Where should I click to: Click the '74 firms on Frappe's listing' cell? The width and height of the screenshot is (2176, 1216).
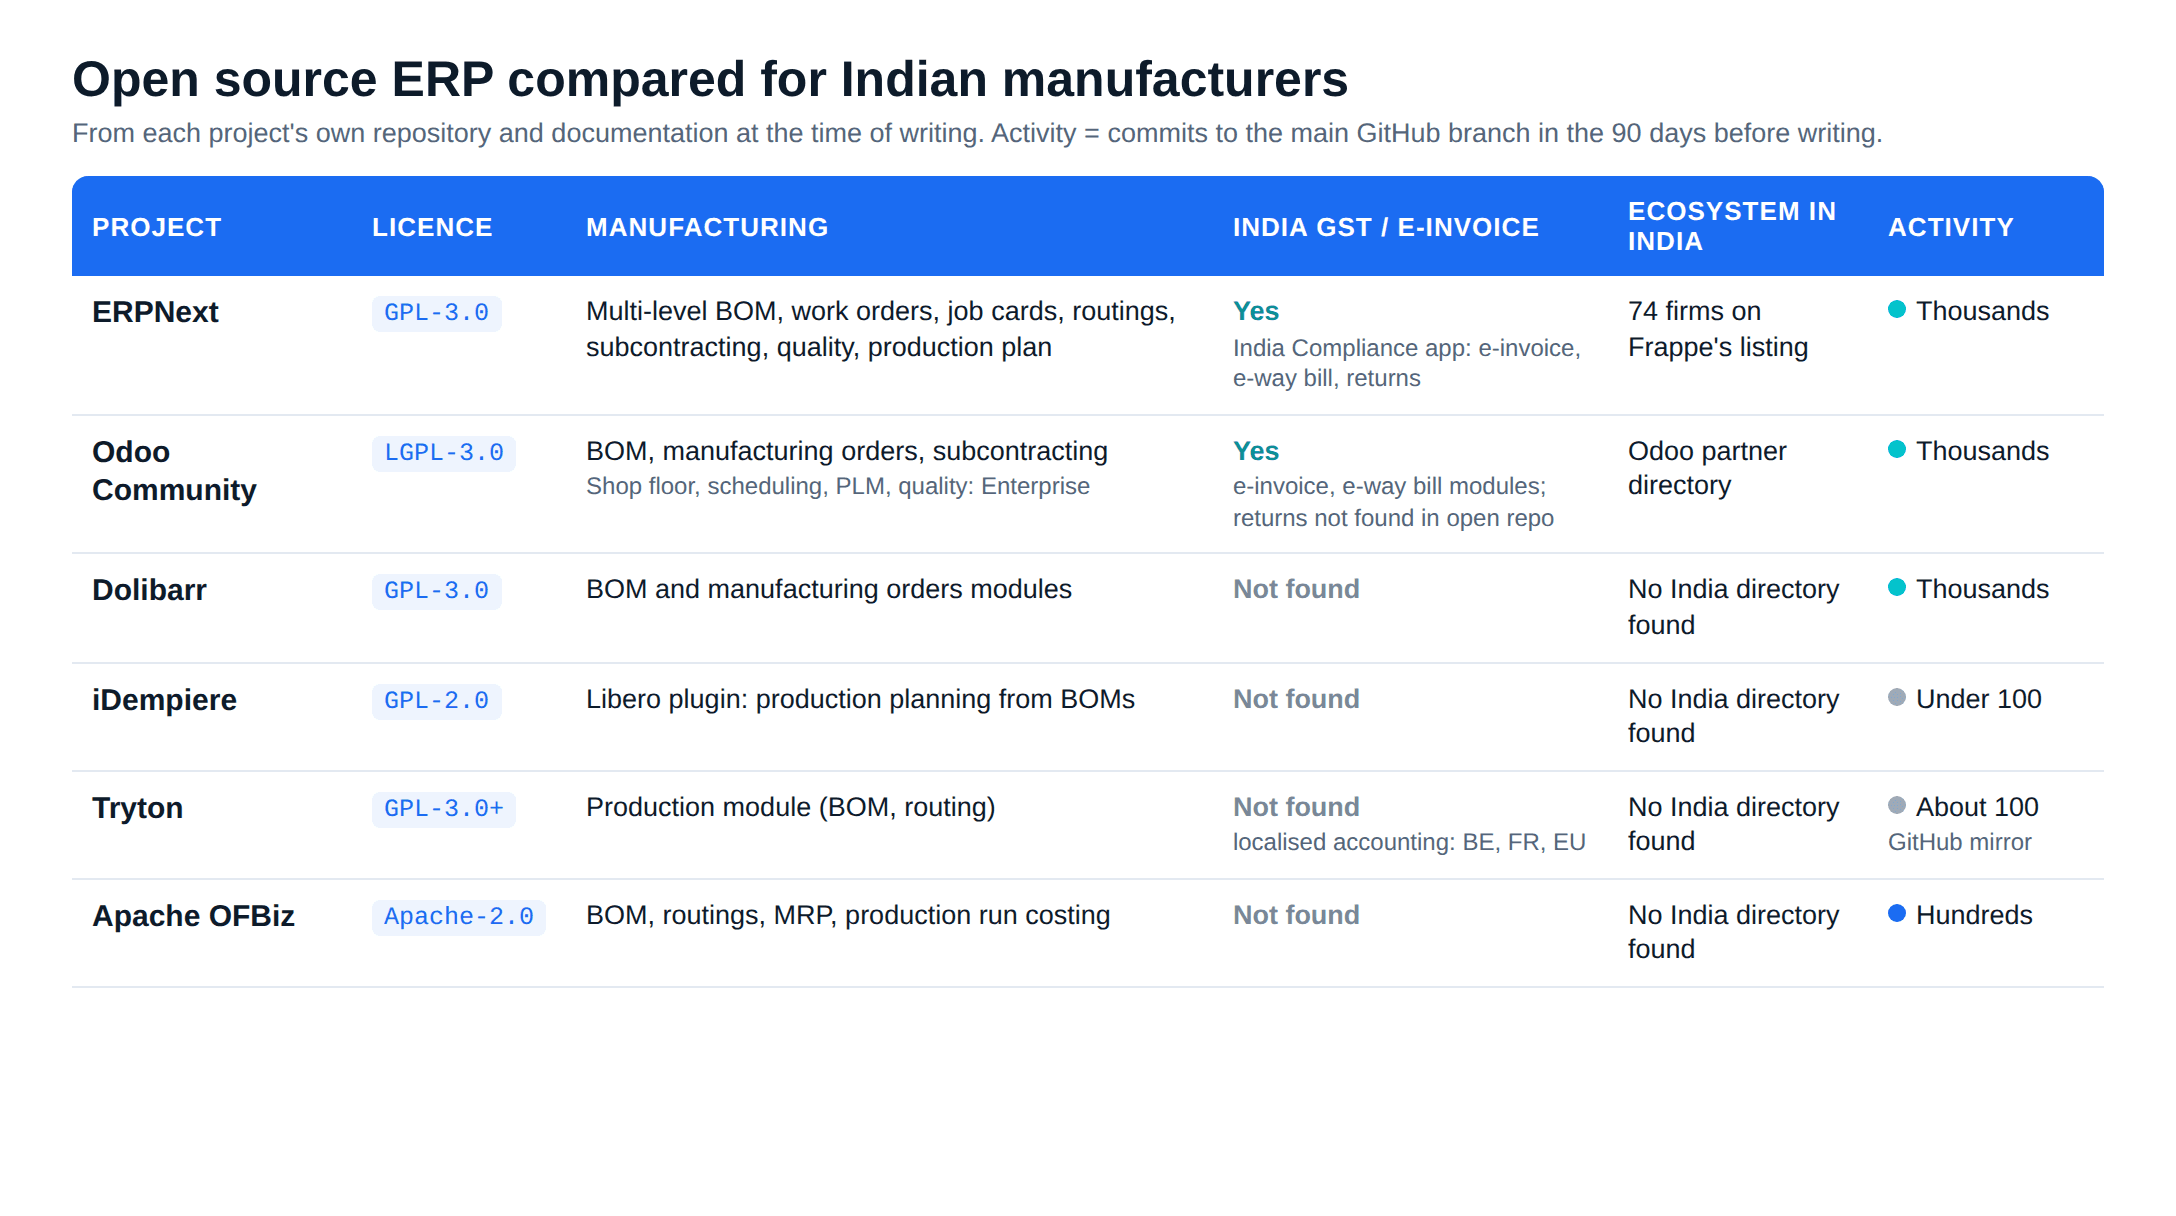(x=1718, y=329)
